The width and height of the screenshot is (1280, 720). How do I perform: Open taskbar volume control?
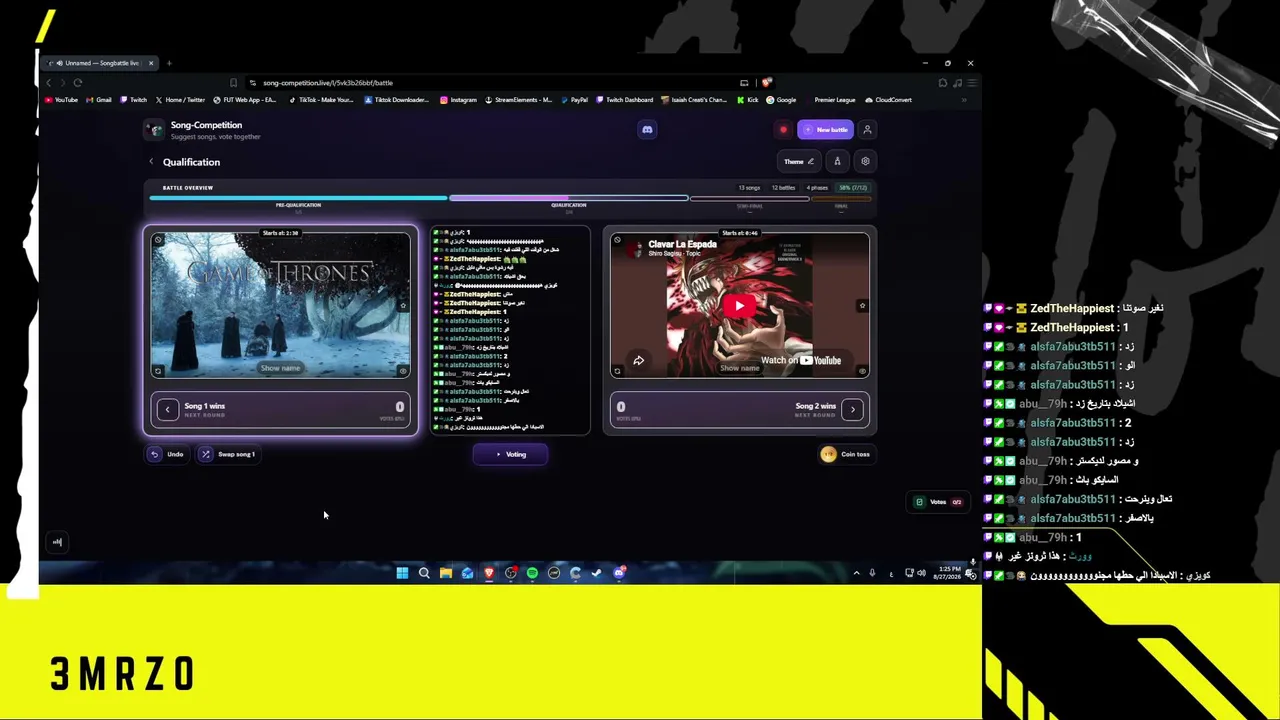pyautogui.click(x=921, y=573)
